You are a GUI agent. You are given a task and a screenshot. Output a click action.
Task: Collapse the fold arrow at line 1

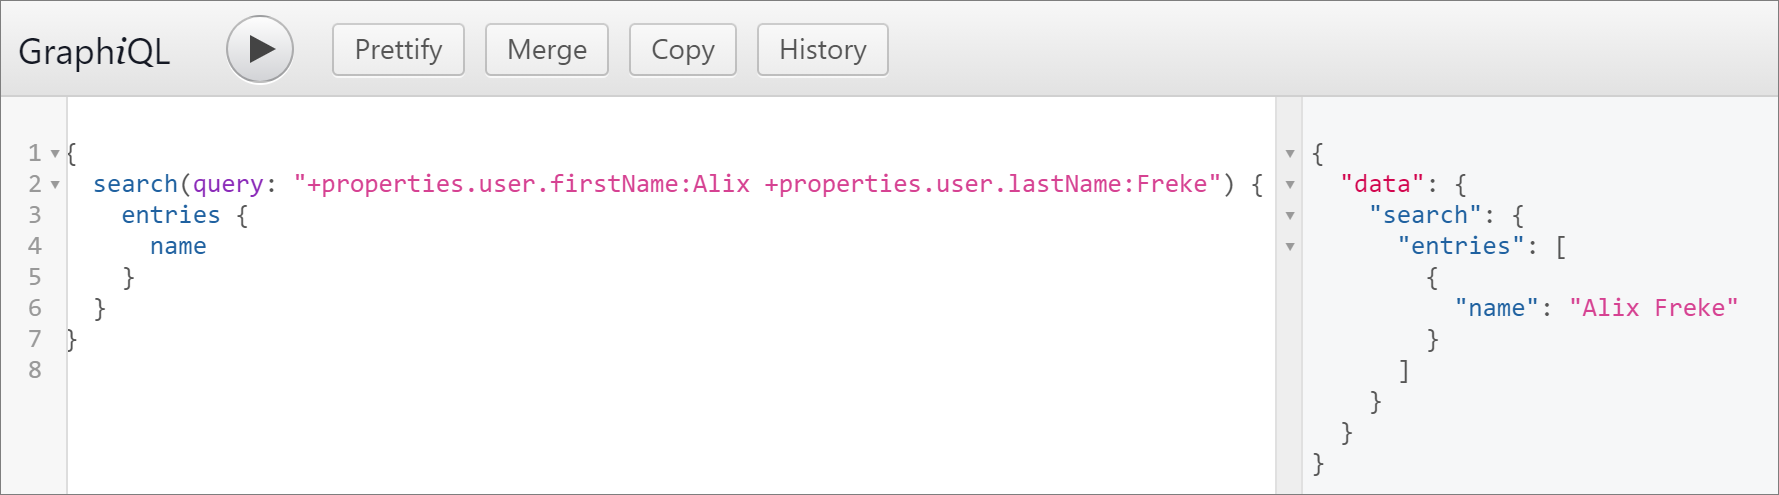(55, 154)
